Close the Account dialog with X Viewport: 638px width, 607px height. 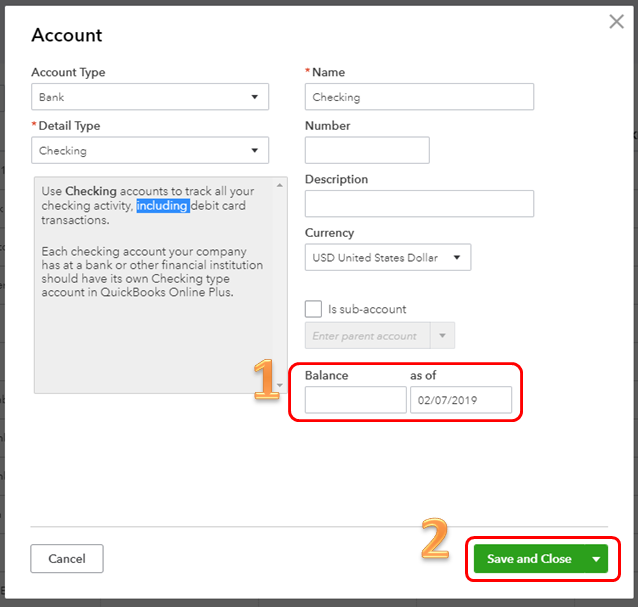(616, 22)
